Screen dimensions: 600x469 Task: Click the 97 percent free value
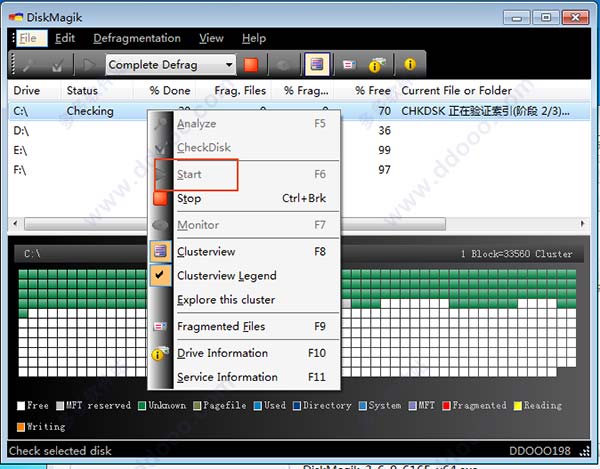click(x=385, y=170)
